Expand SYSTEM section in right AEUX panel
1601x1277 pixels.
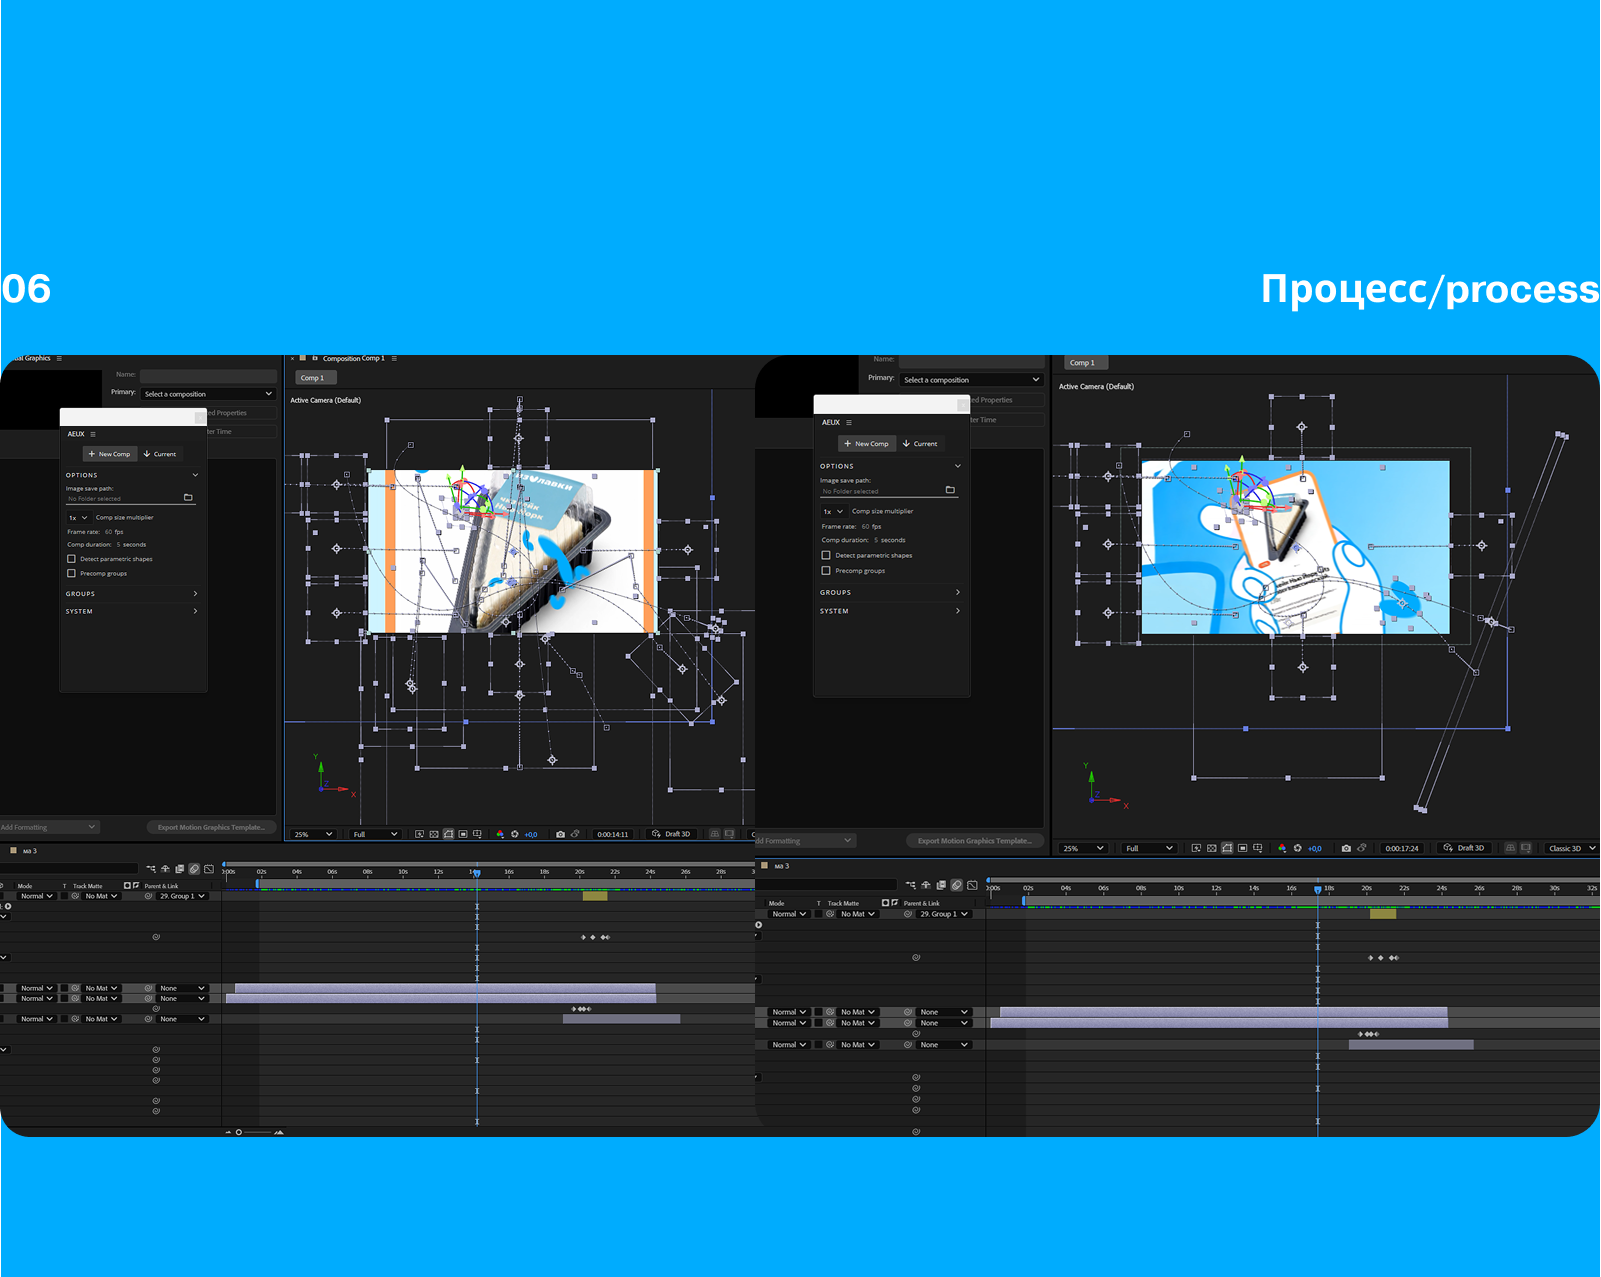point(890,611)
